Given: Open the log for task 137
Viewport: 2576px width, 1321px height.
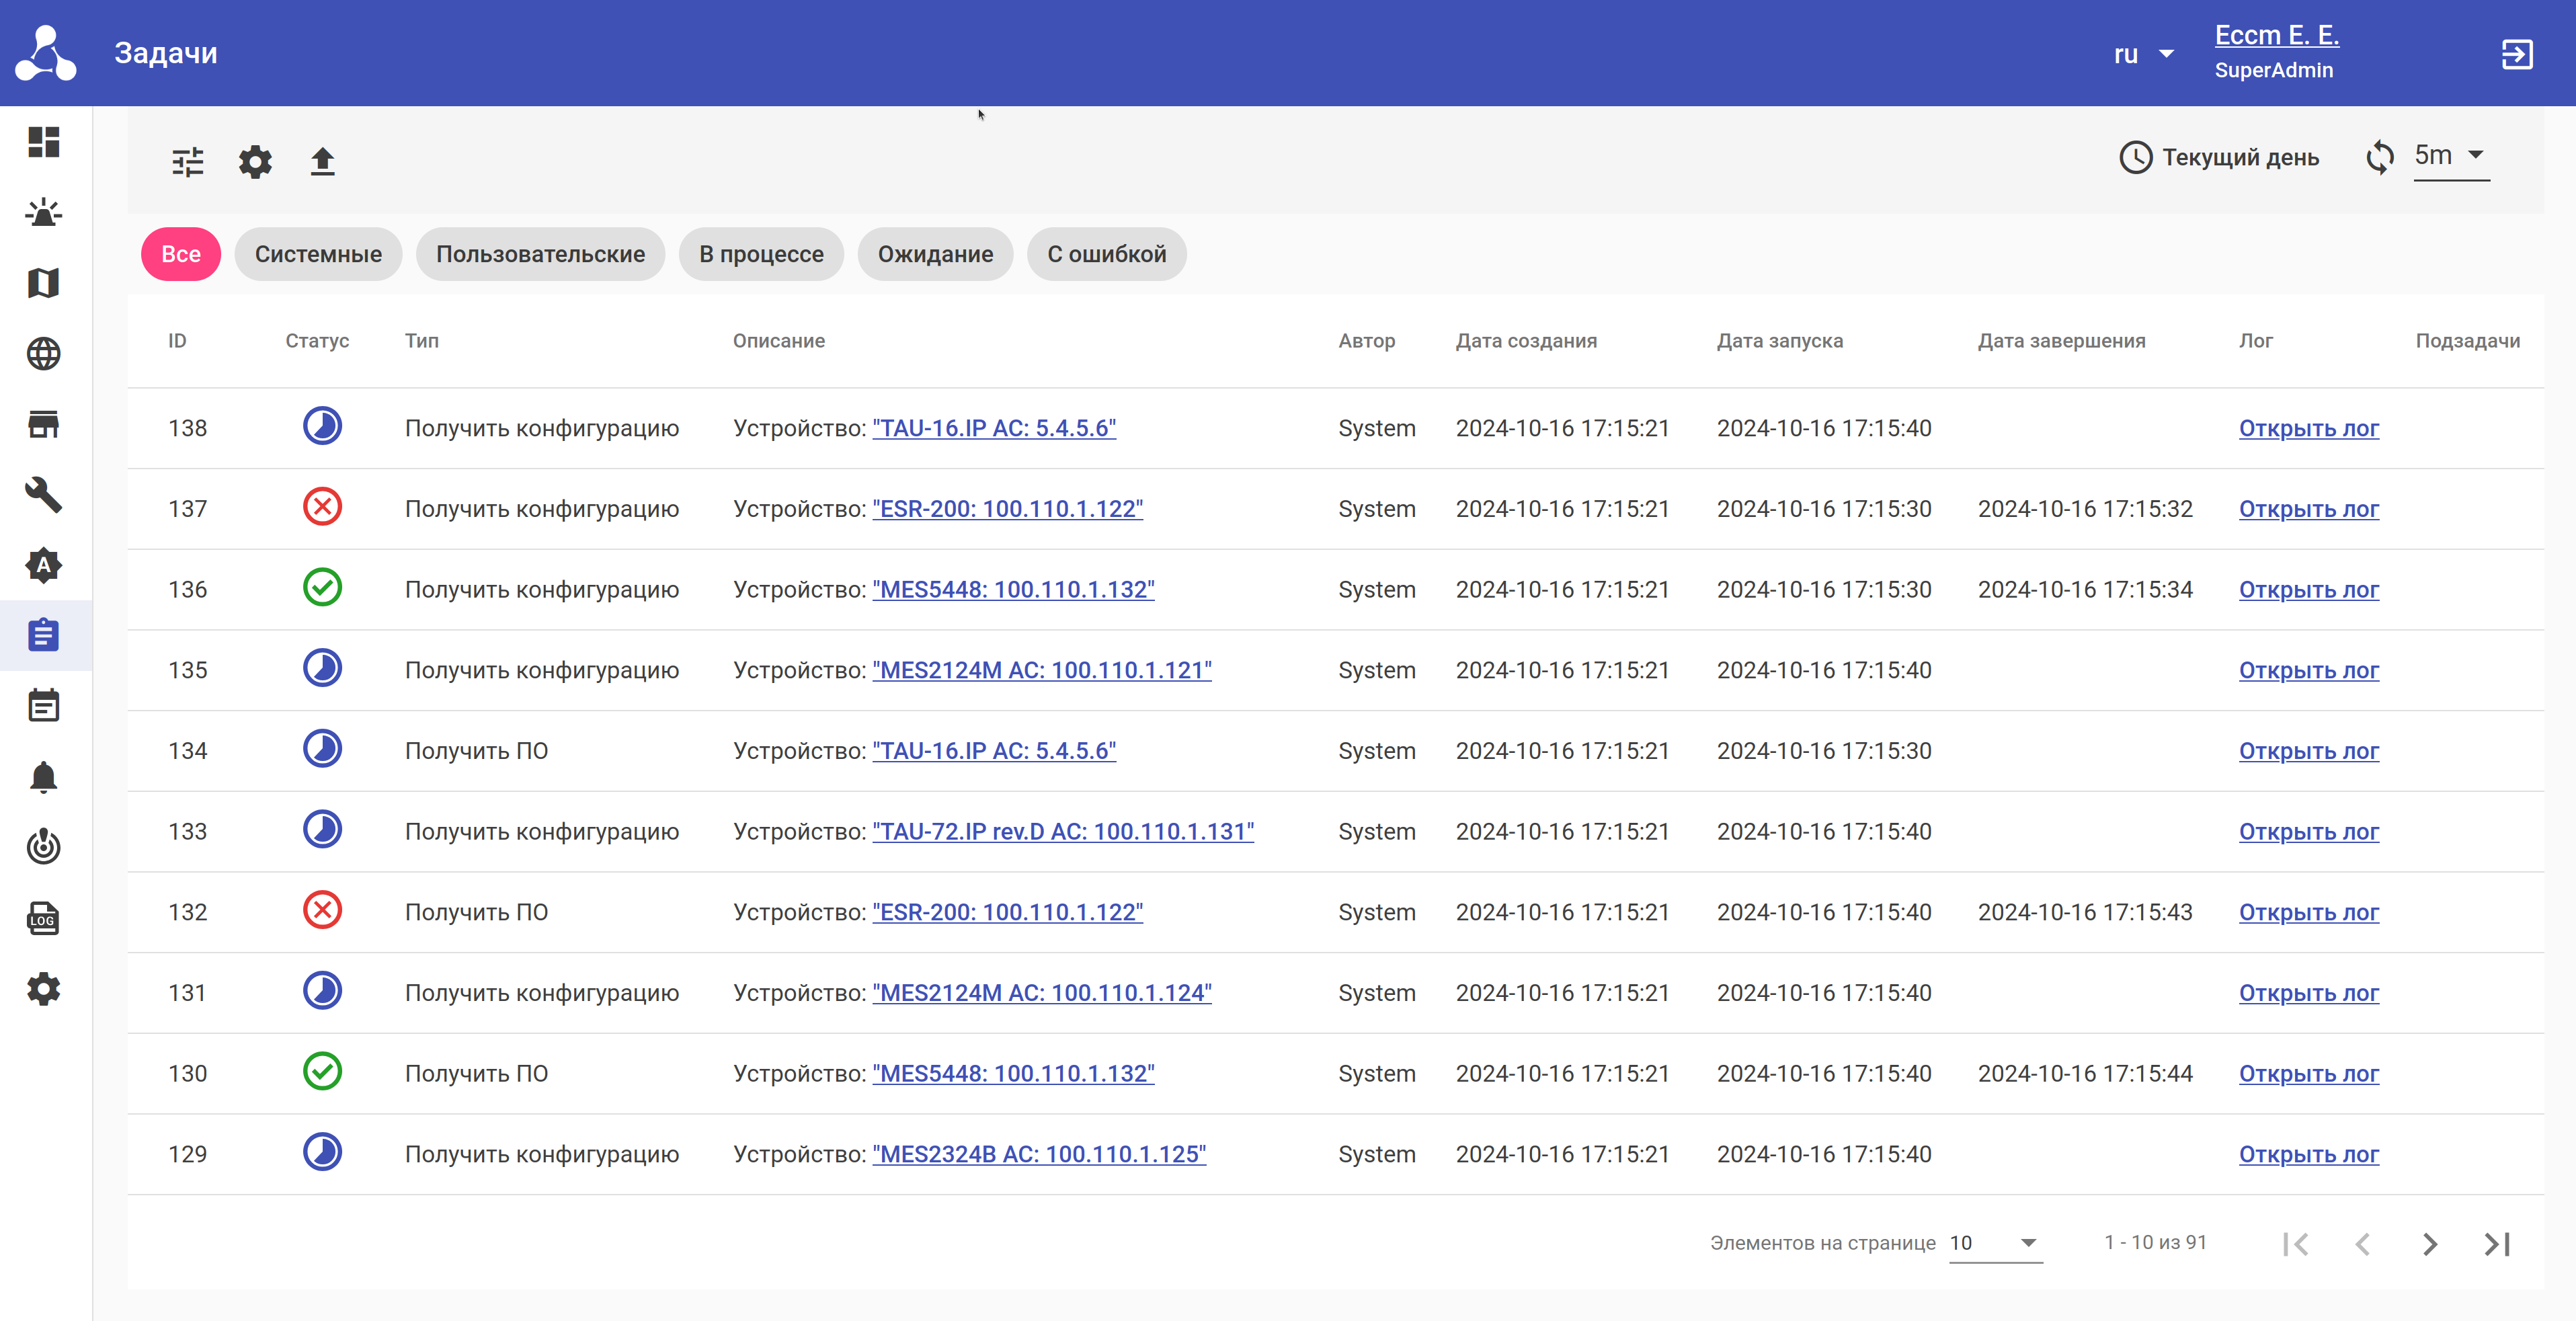Looking at the screenshot, I should click(2308, 509).
